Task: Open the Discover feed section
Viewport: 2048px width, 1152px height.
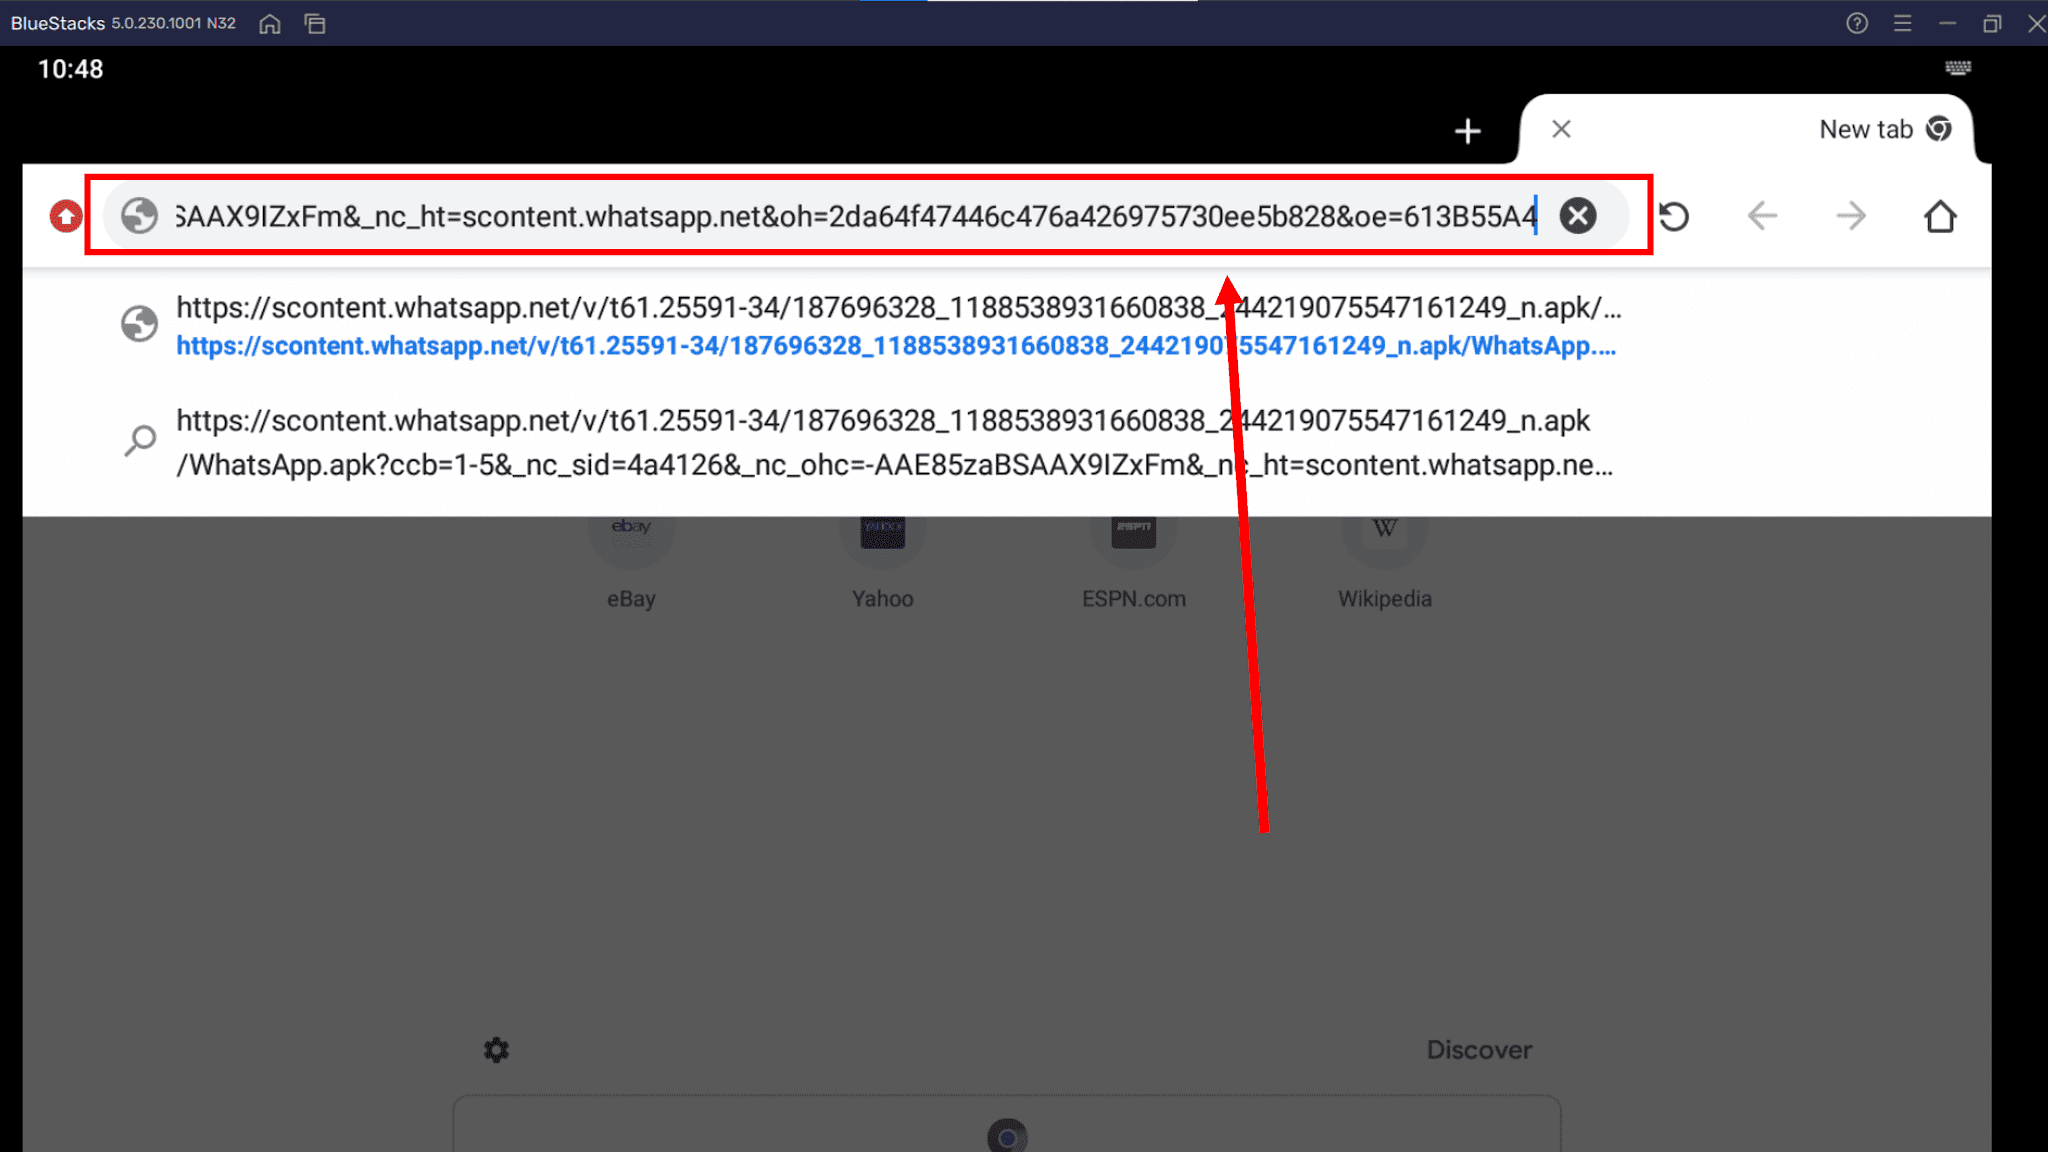Action: (1480, 1049)
